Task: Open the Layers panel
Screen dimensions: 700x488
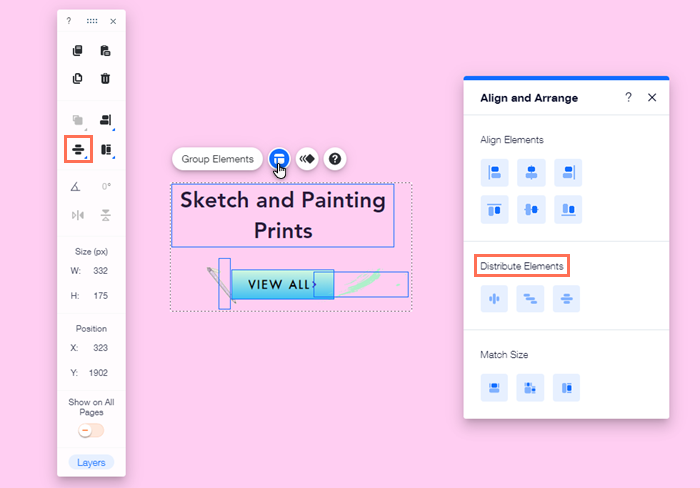Action: [x=91, y=462]
